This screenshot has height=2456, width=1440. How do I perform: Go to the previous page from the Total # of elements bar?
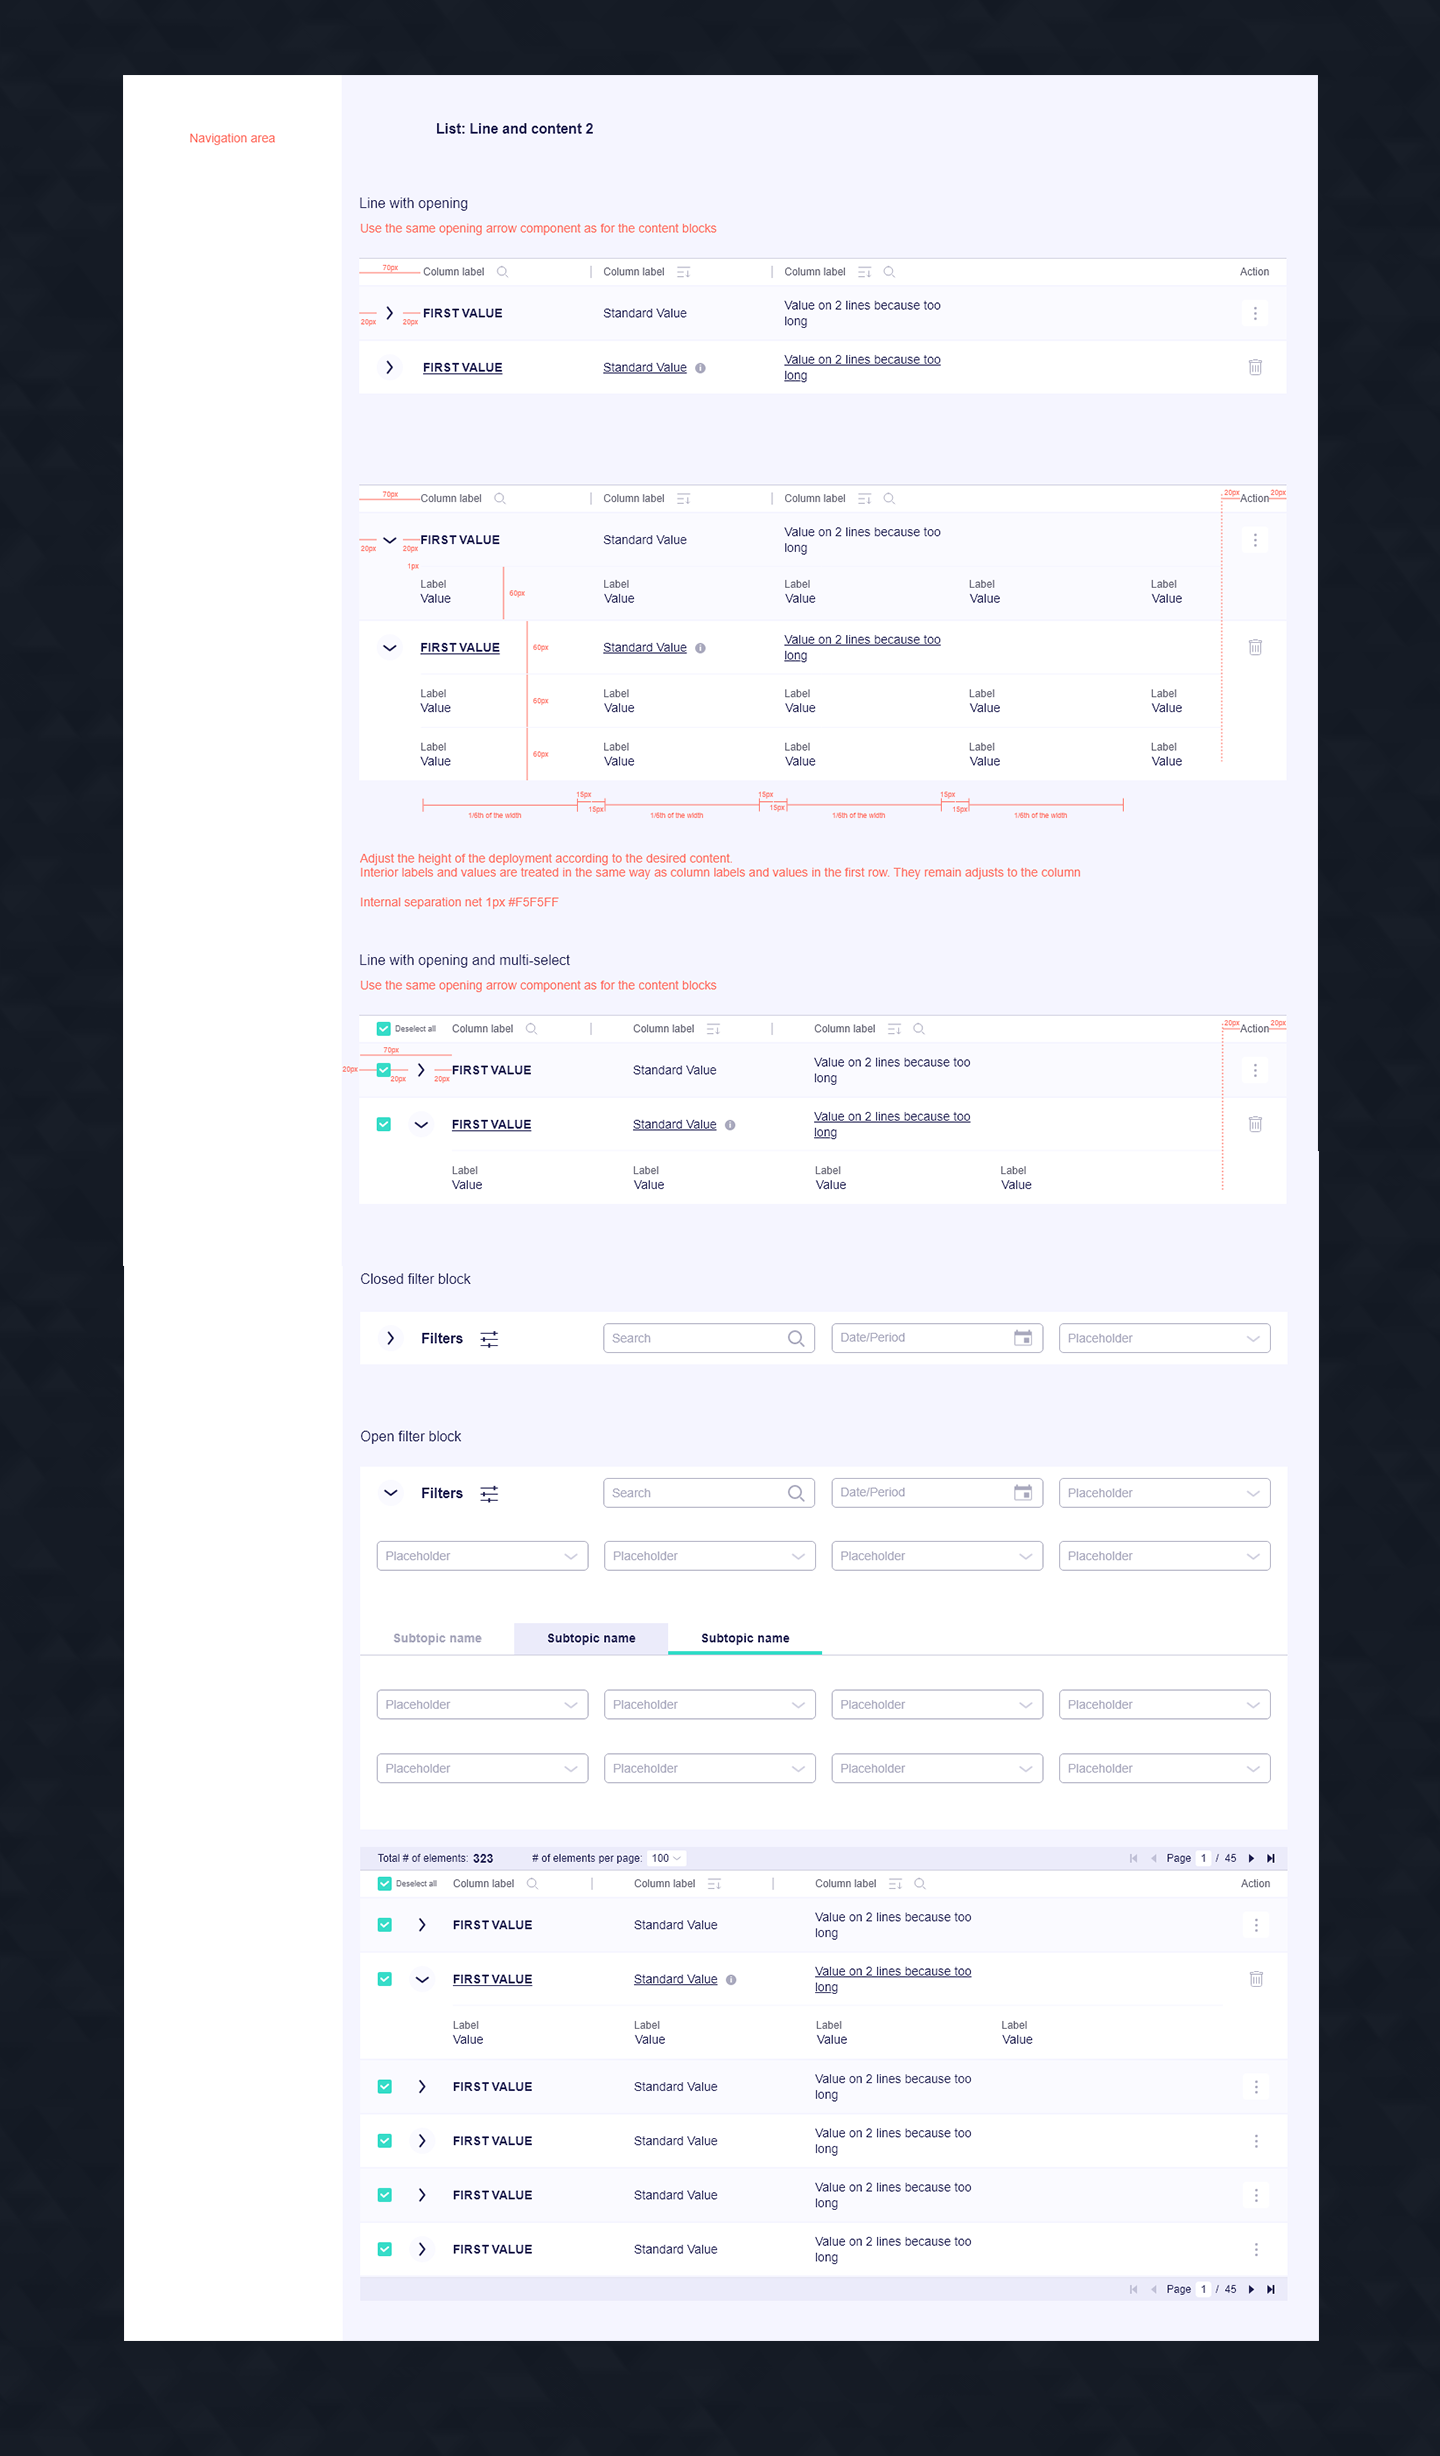pyautogui.click(x=1154, y=1858)
